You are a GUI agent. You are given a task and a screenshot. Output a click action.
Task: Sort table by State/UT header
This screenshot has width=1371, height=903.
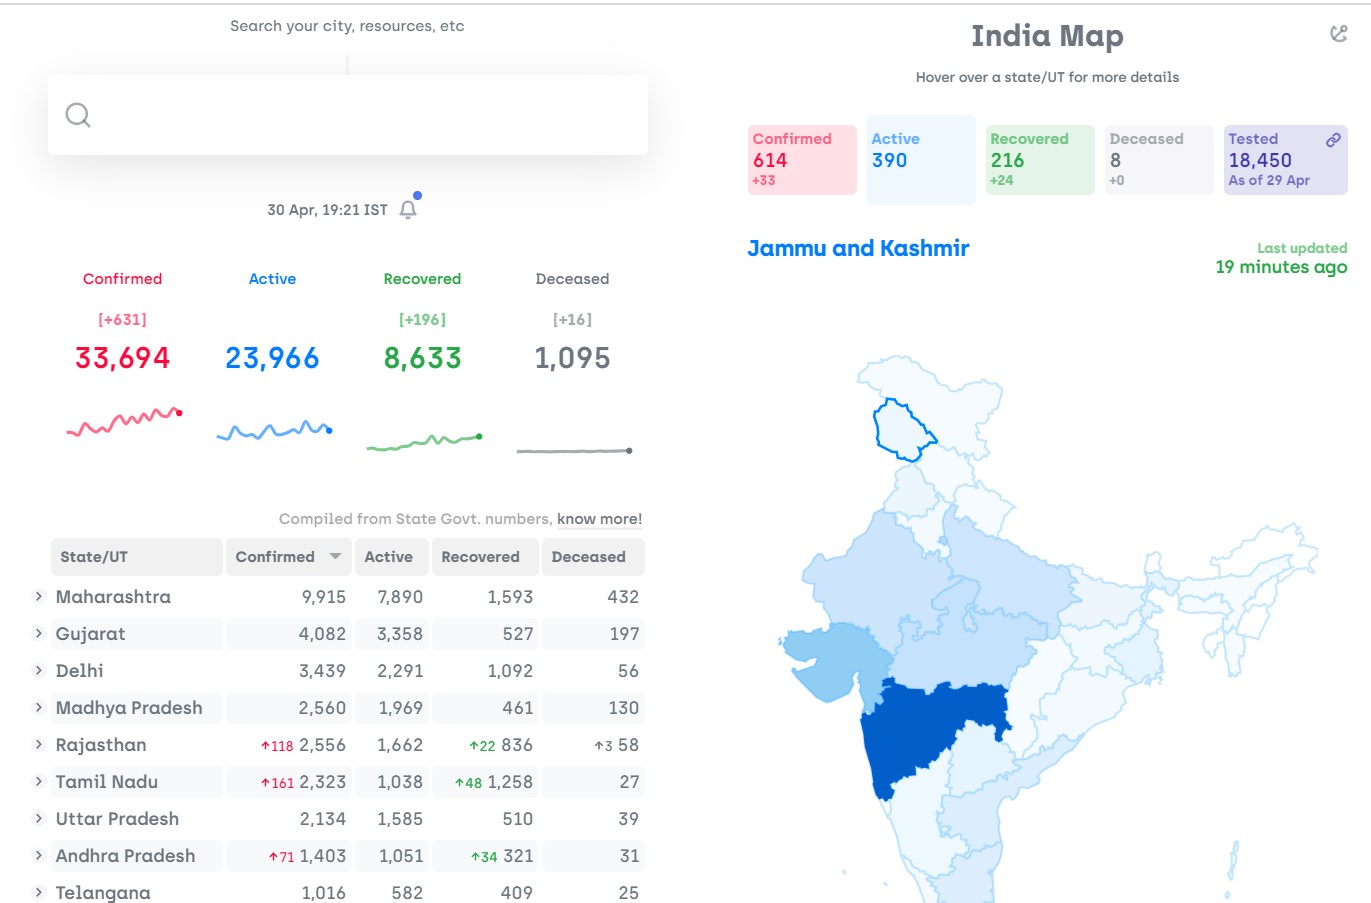137,557
